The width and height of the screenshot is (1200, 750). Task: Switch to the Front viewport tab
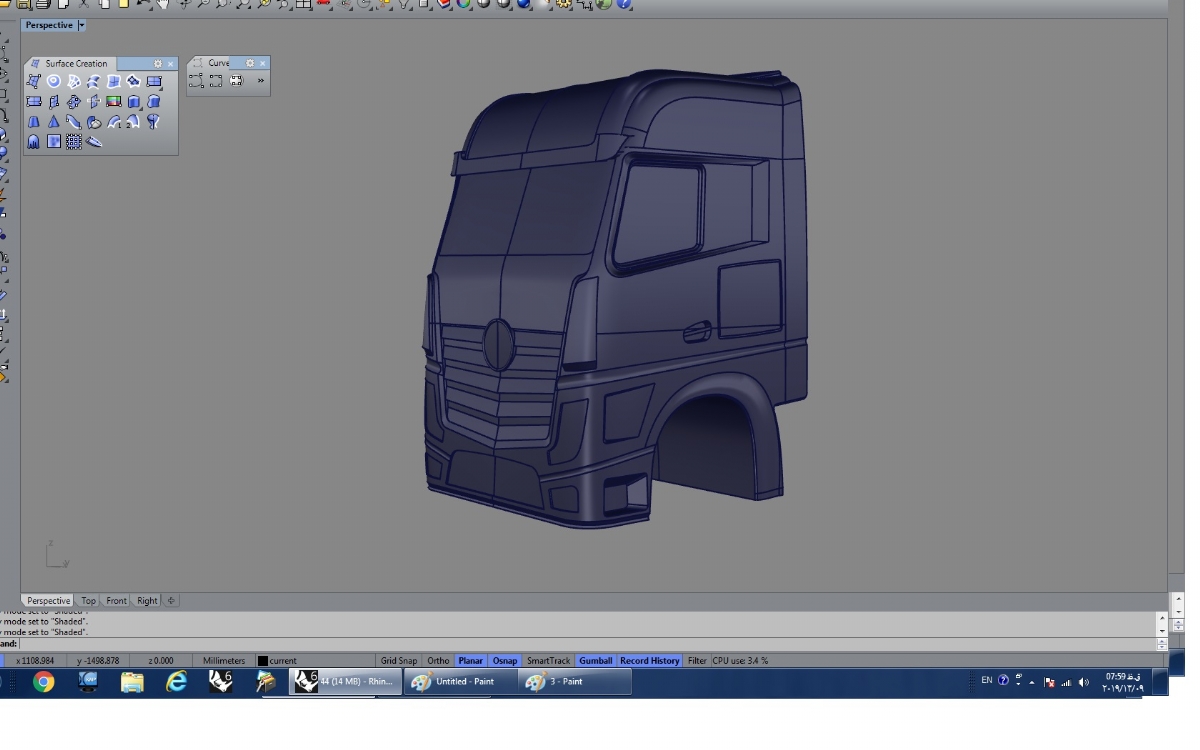pos(117,601)
